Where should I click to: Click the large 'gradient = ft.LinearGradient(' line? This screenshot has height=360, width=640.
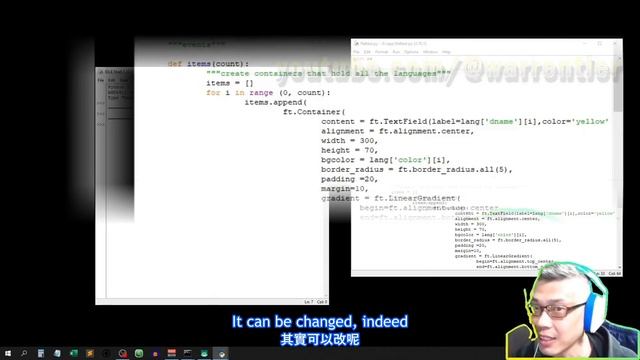point(391,198)
